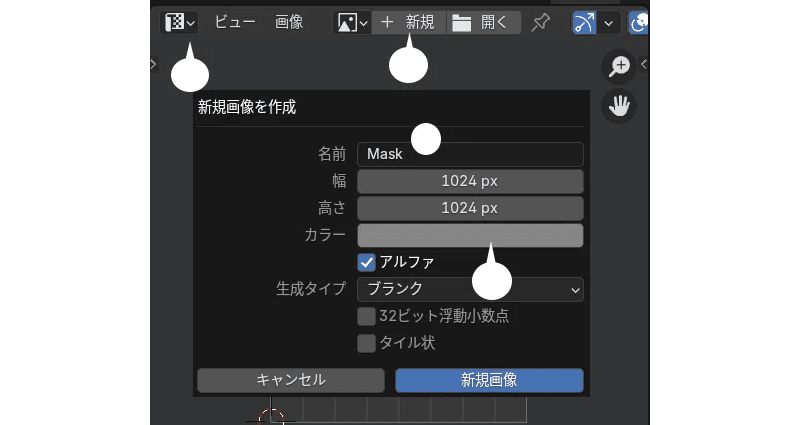The image size is (800, 425).
Task: Open the カラー swatch picker
Action: coord(470,235)
